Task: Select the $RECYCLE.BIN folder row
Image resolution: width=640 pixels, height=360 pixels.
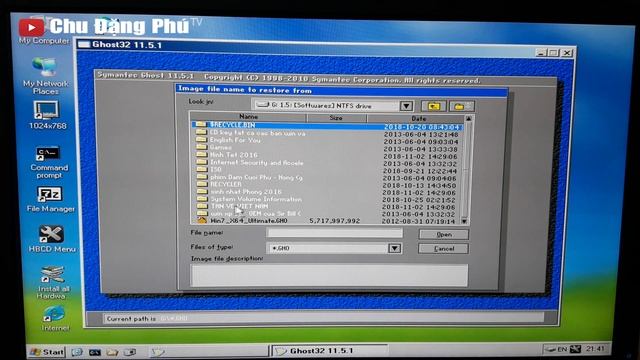Action: (x=327, y=126)
